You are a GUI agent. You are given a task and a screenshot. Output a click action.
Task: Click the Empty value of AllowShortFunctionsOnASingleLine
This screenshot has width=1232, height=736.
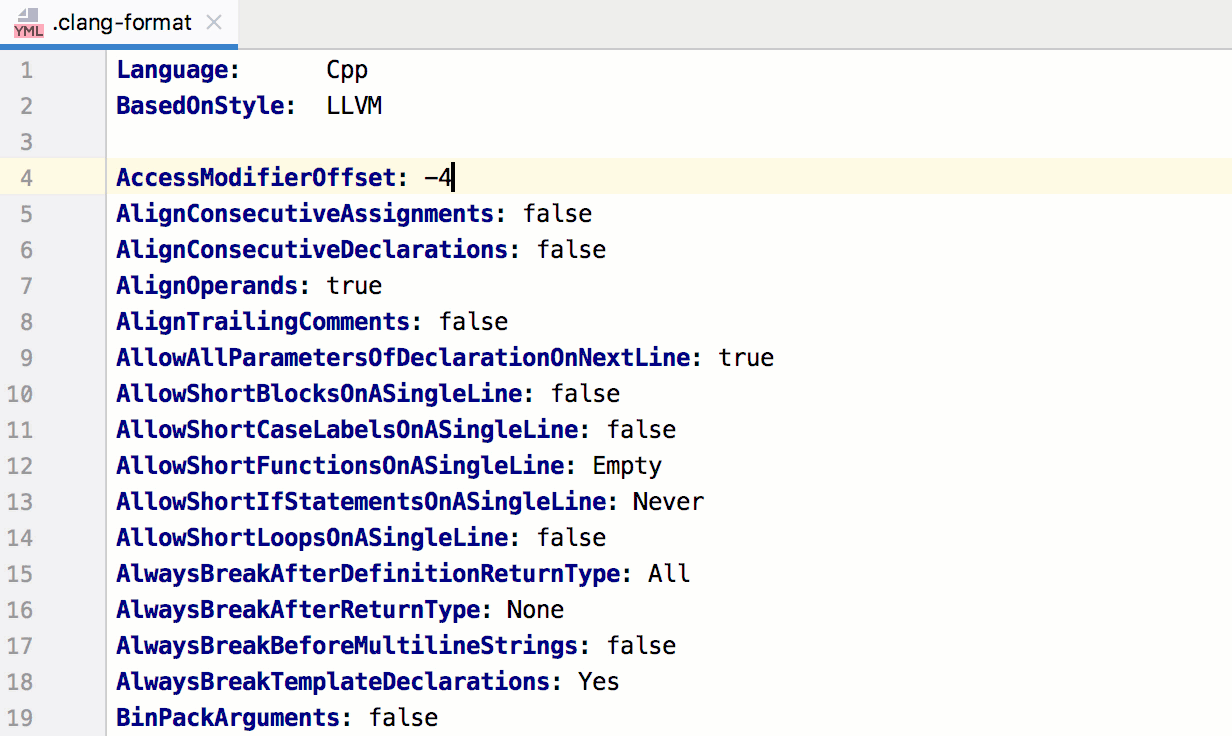627,466
